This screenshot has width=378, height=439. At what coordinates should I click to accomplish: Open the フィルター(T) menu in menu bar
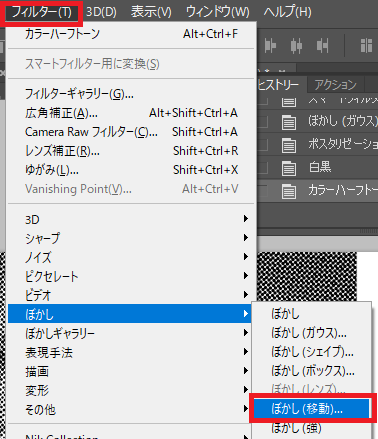[42, 13]
